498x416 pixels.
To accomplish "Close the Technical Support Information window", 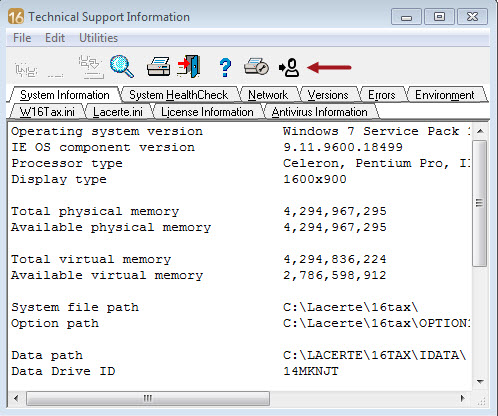I will click(x=472, y=17).
